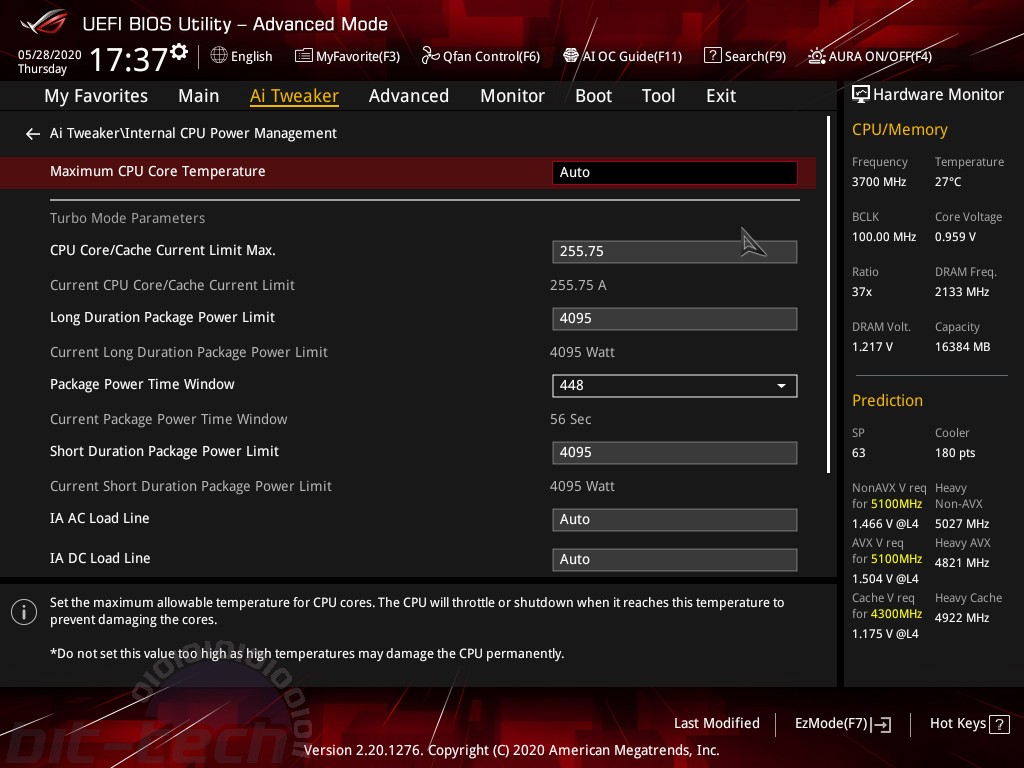
Task: Click the 100.00 MHz BCLK value
Action: (884, 237)
